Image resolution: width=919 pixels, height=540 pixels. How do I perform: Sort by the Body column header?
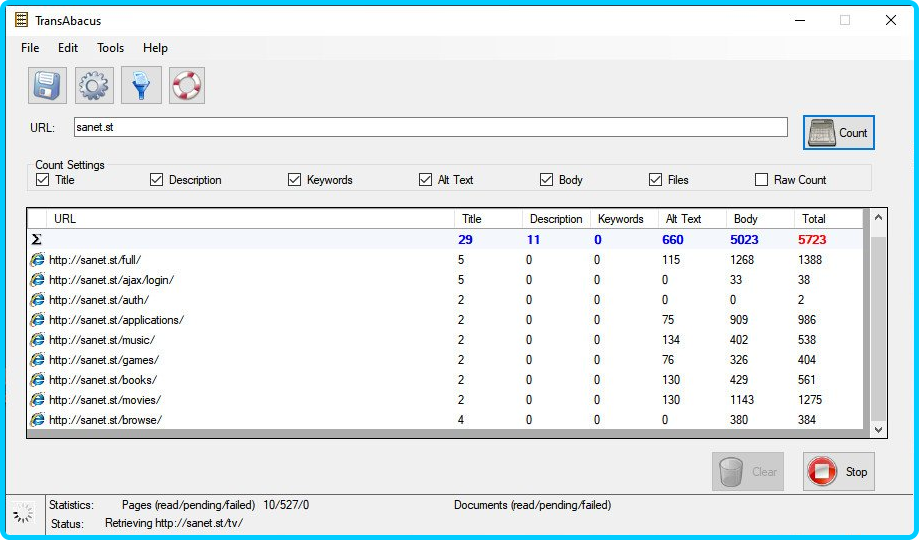tap(760, 219)
